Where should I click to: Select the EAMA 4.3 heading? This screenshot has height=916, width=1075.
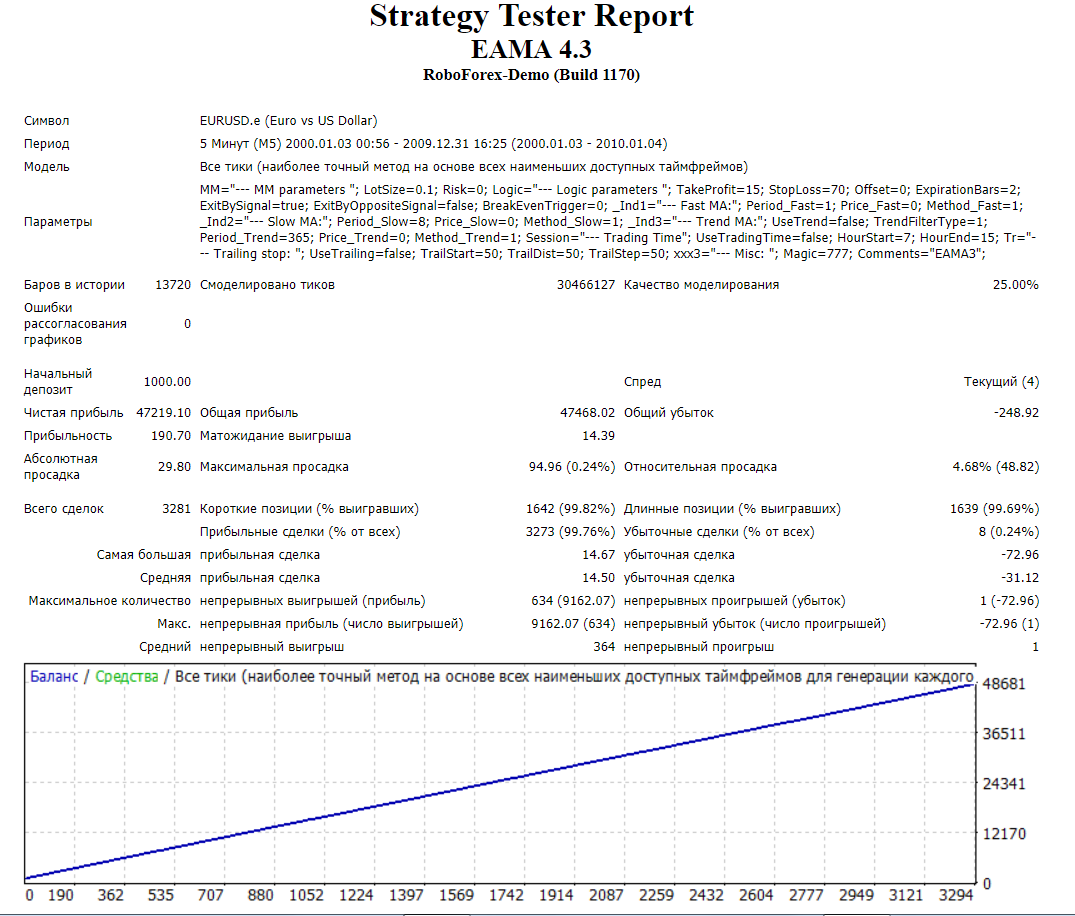click(531, 49)
